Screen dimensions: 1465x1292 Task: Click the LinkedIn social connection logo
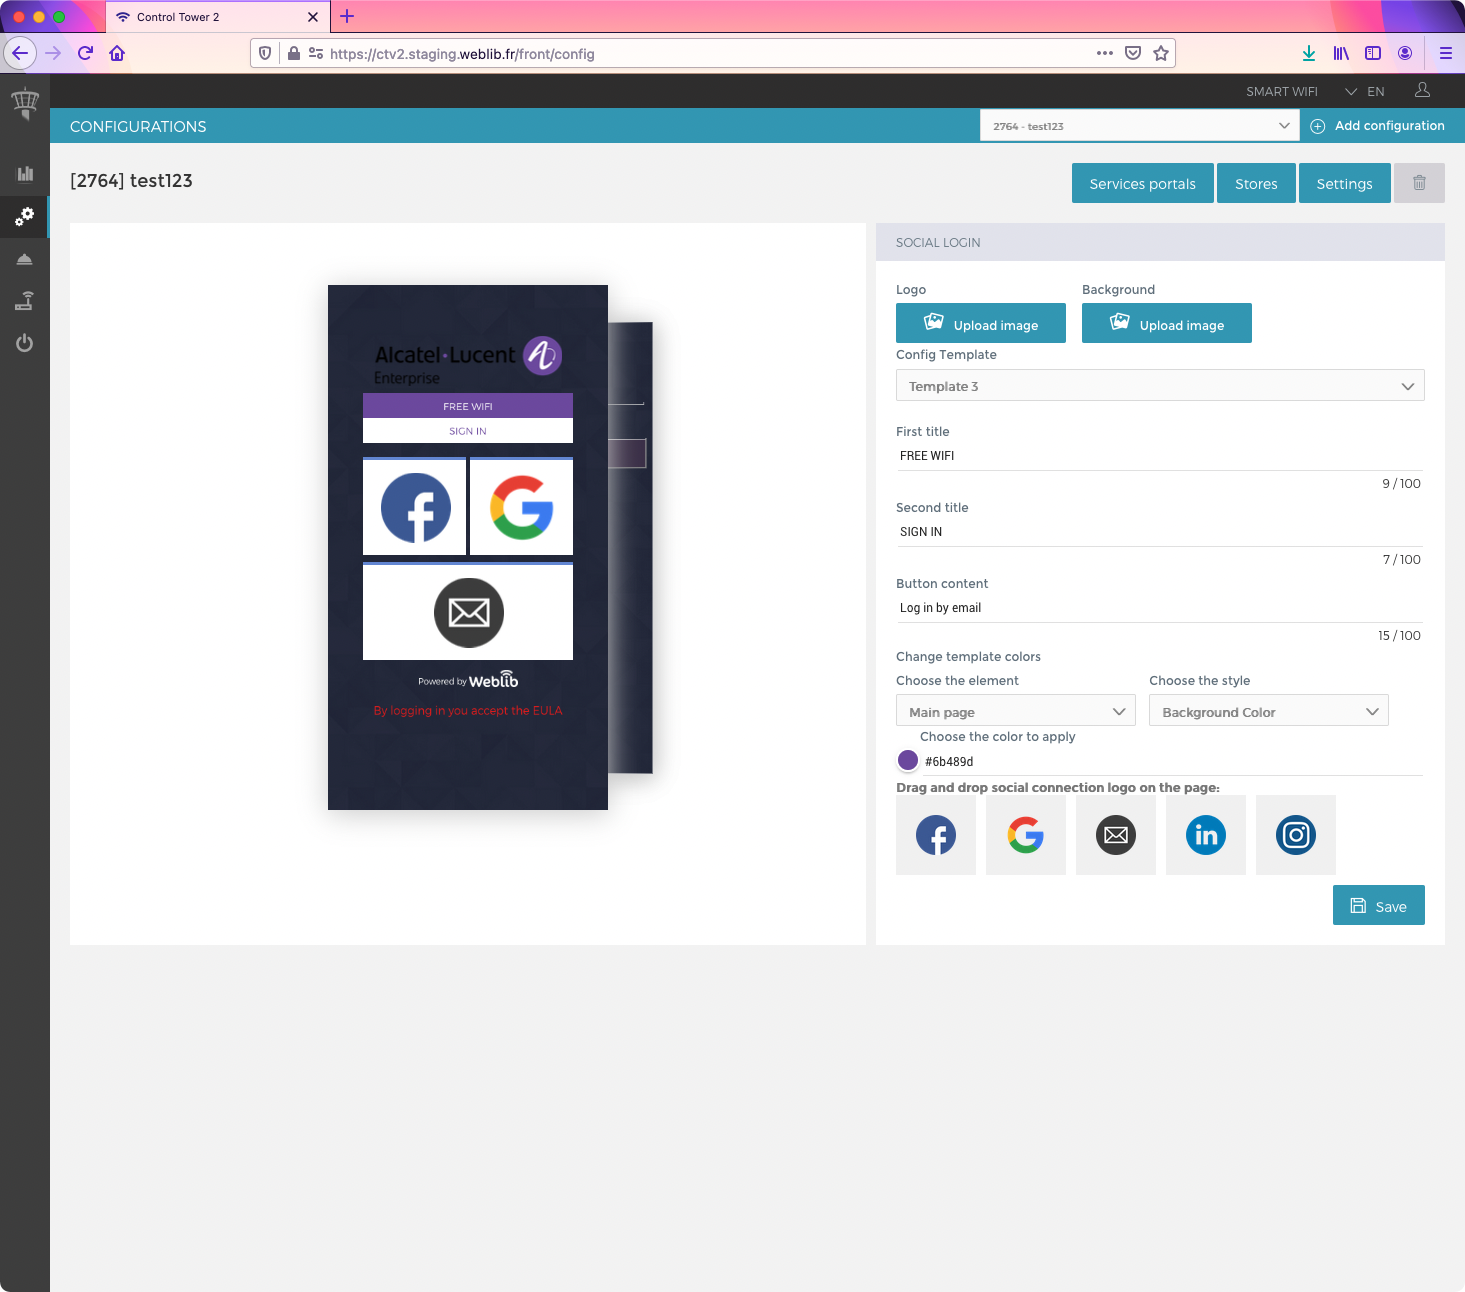1206,835
